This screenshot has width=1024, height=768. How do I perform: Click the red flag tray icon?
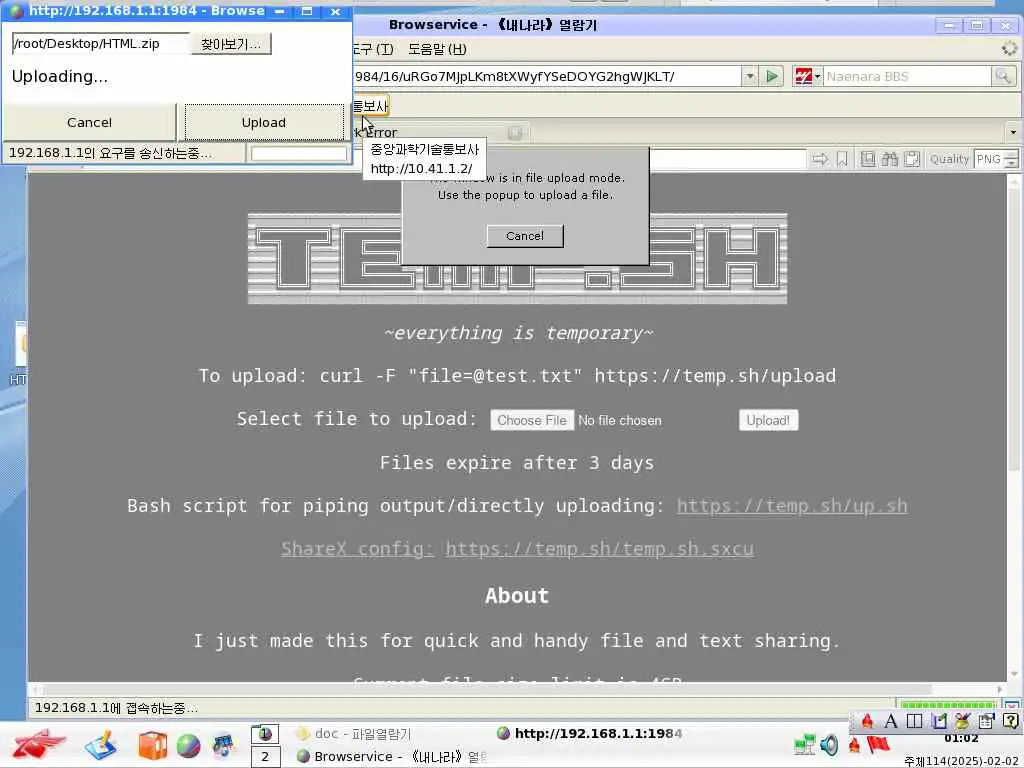point(878,744)
